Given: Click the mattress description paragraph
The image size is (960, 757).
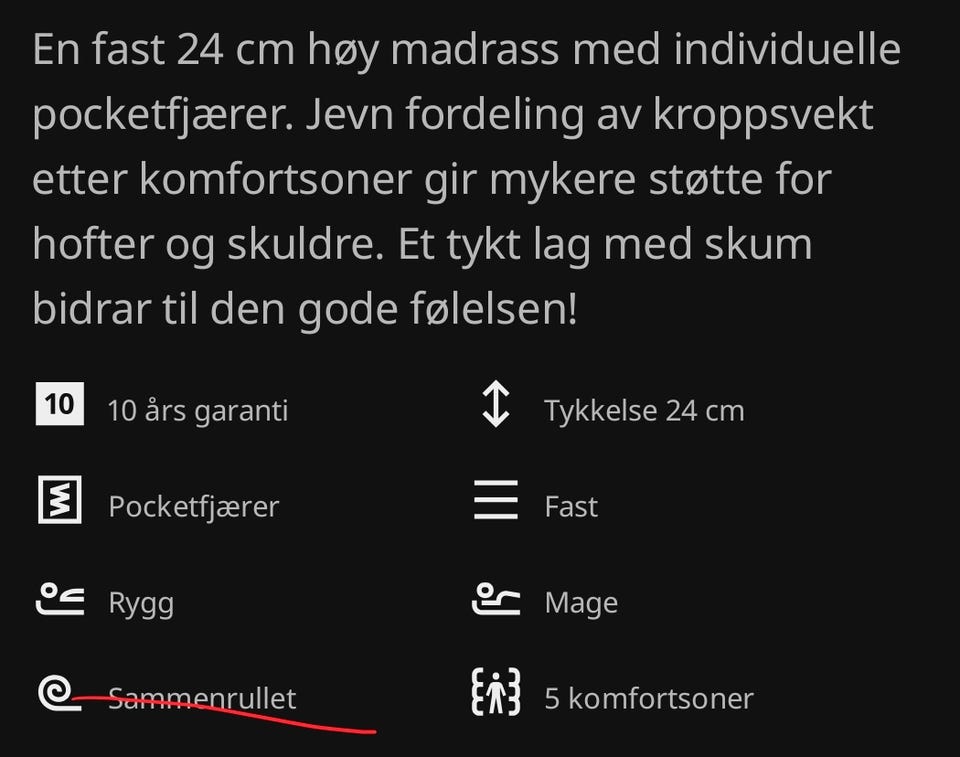Looking at the screenshot, I should click(467, 179).
